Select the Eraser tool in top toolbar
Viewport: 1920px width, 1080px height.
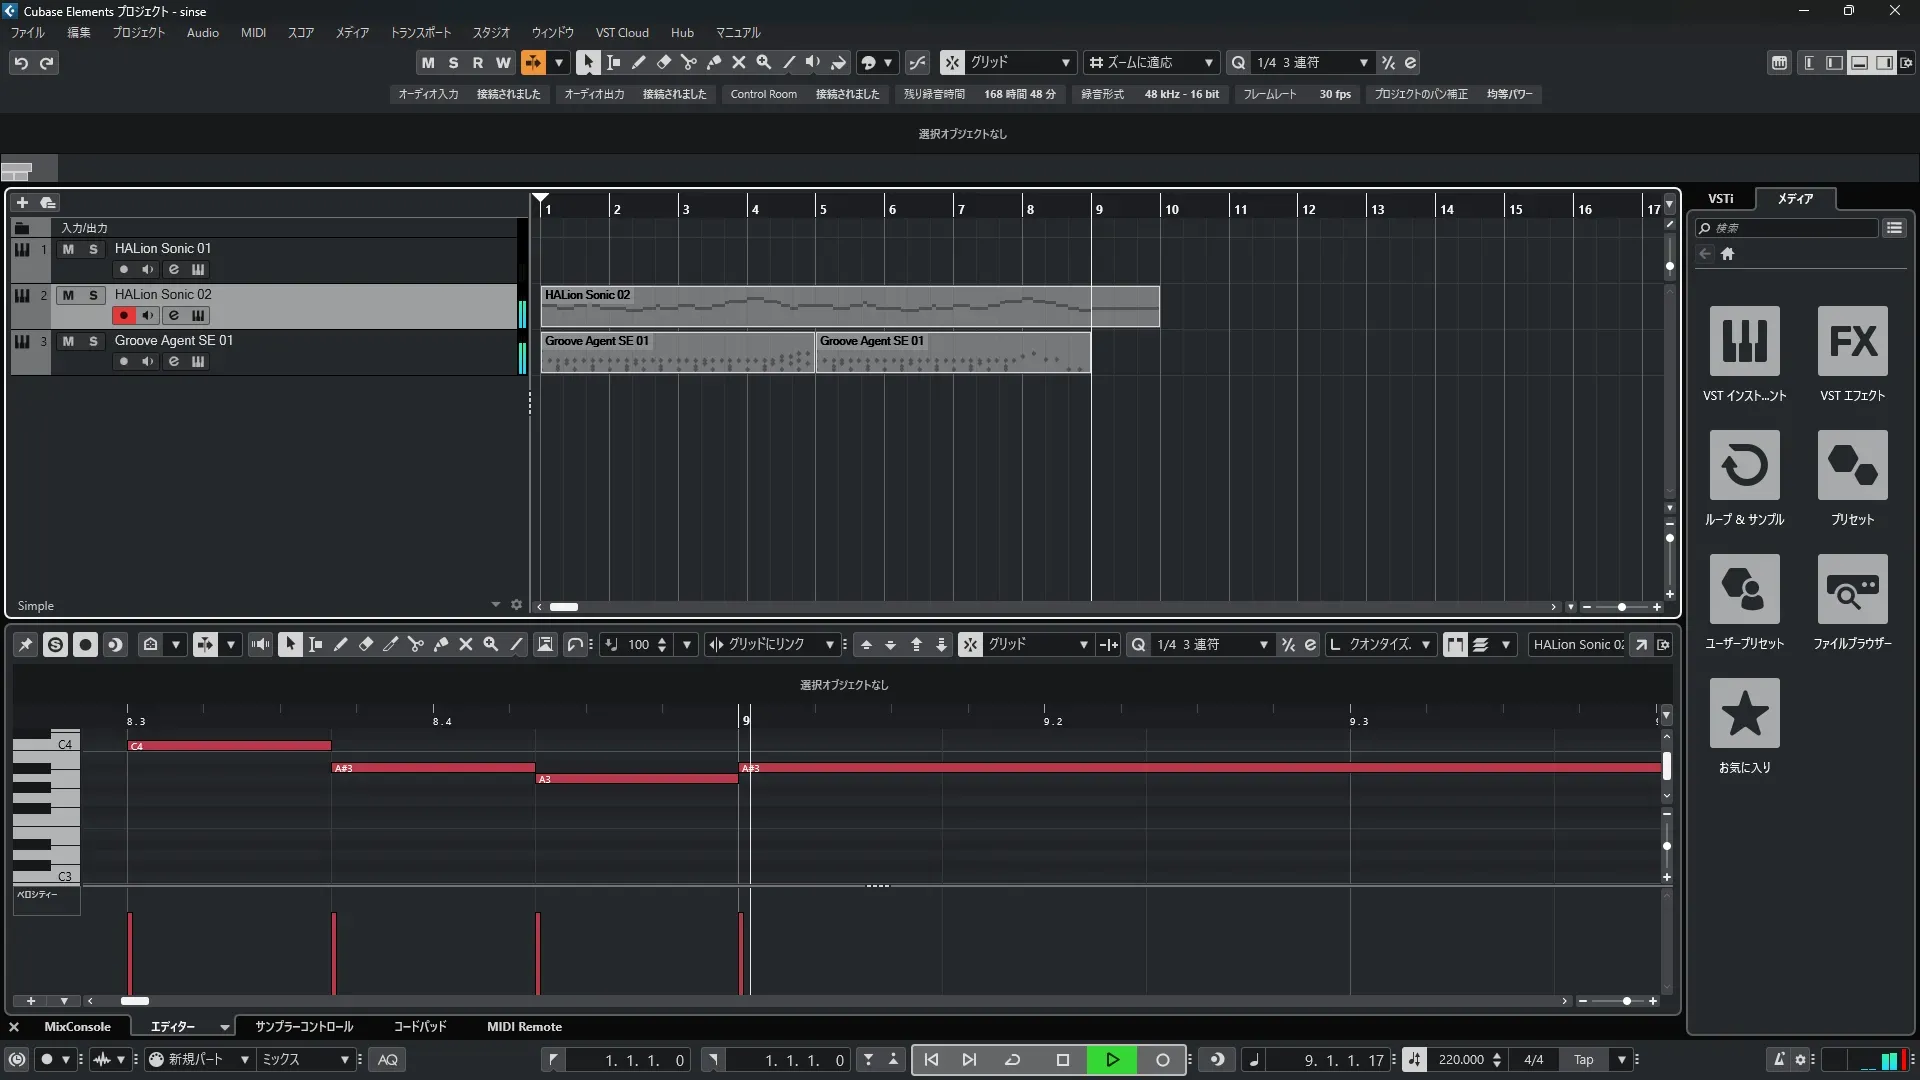(663, 62)
